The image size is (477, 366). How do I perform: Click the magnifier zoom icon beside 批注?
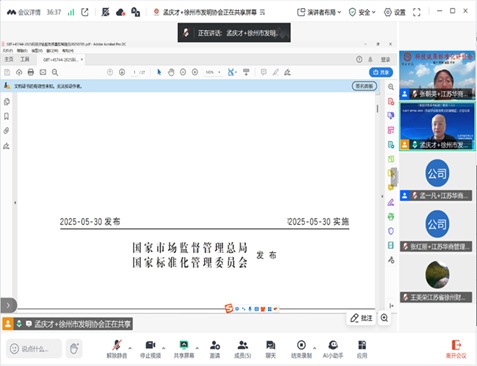[384, 318]
